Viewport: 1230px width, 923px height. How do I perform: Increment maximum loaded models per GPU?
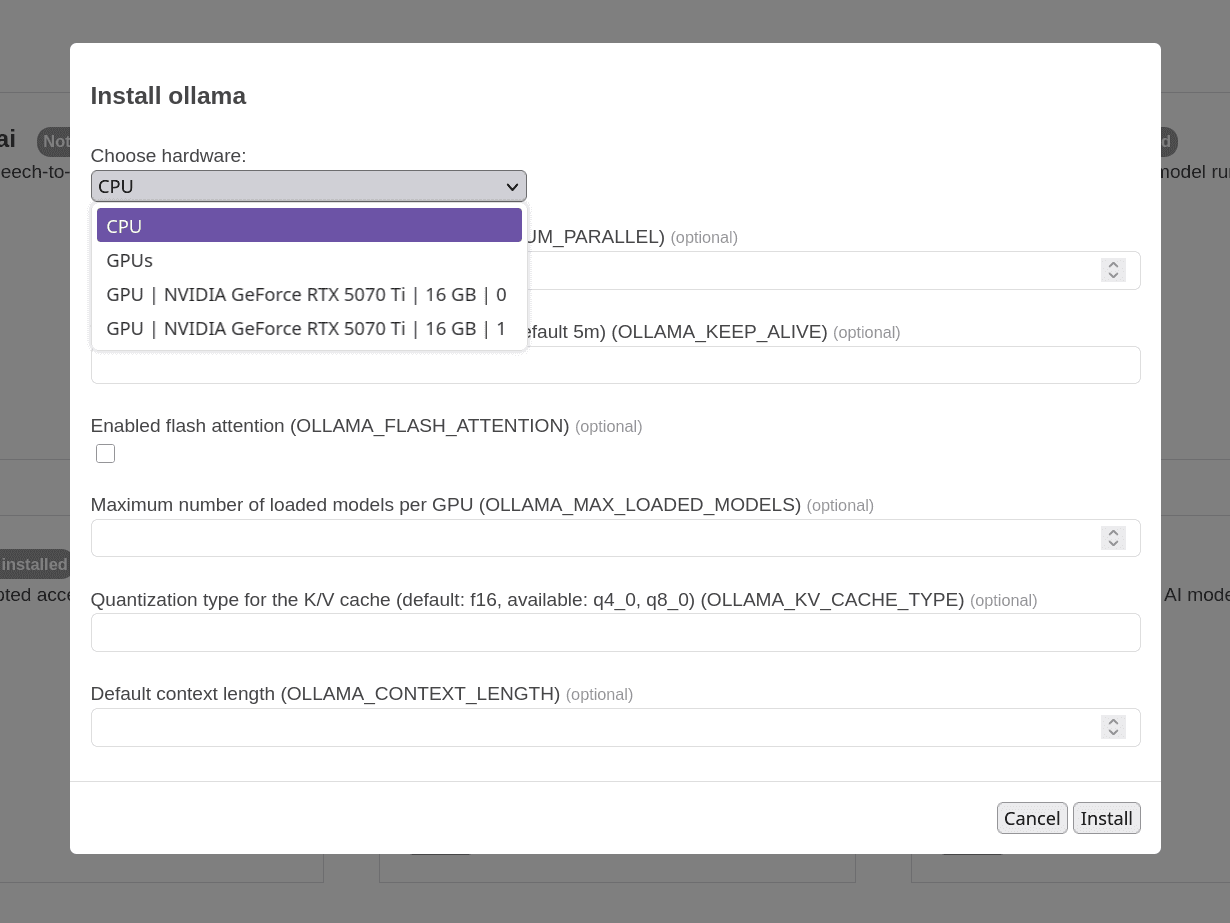1113,532
